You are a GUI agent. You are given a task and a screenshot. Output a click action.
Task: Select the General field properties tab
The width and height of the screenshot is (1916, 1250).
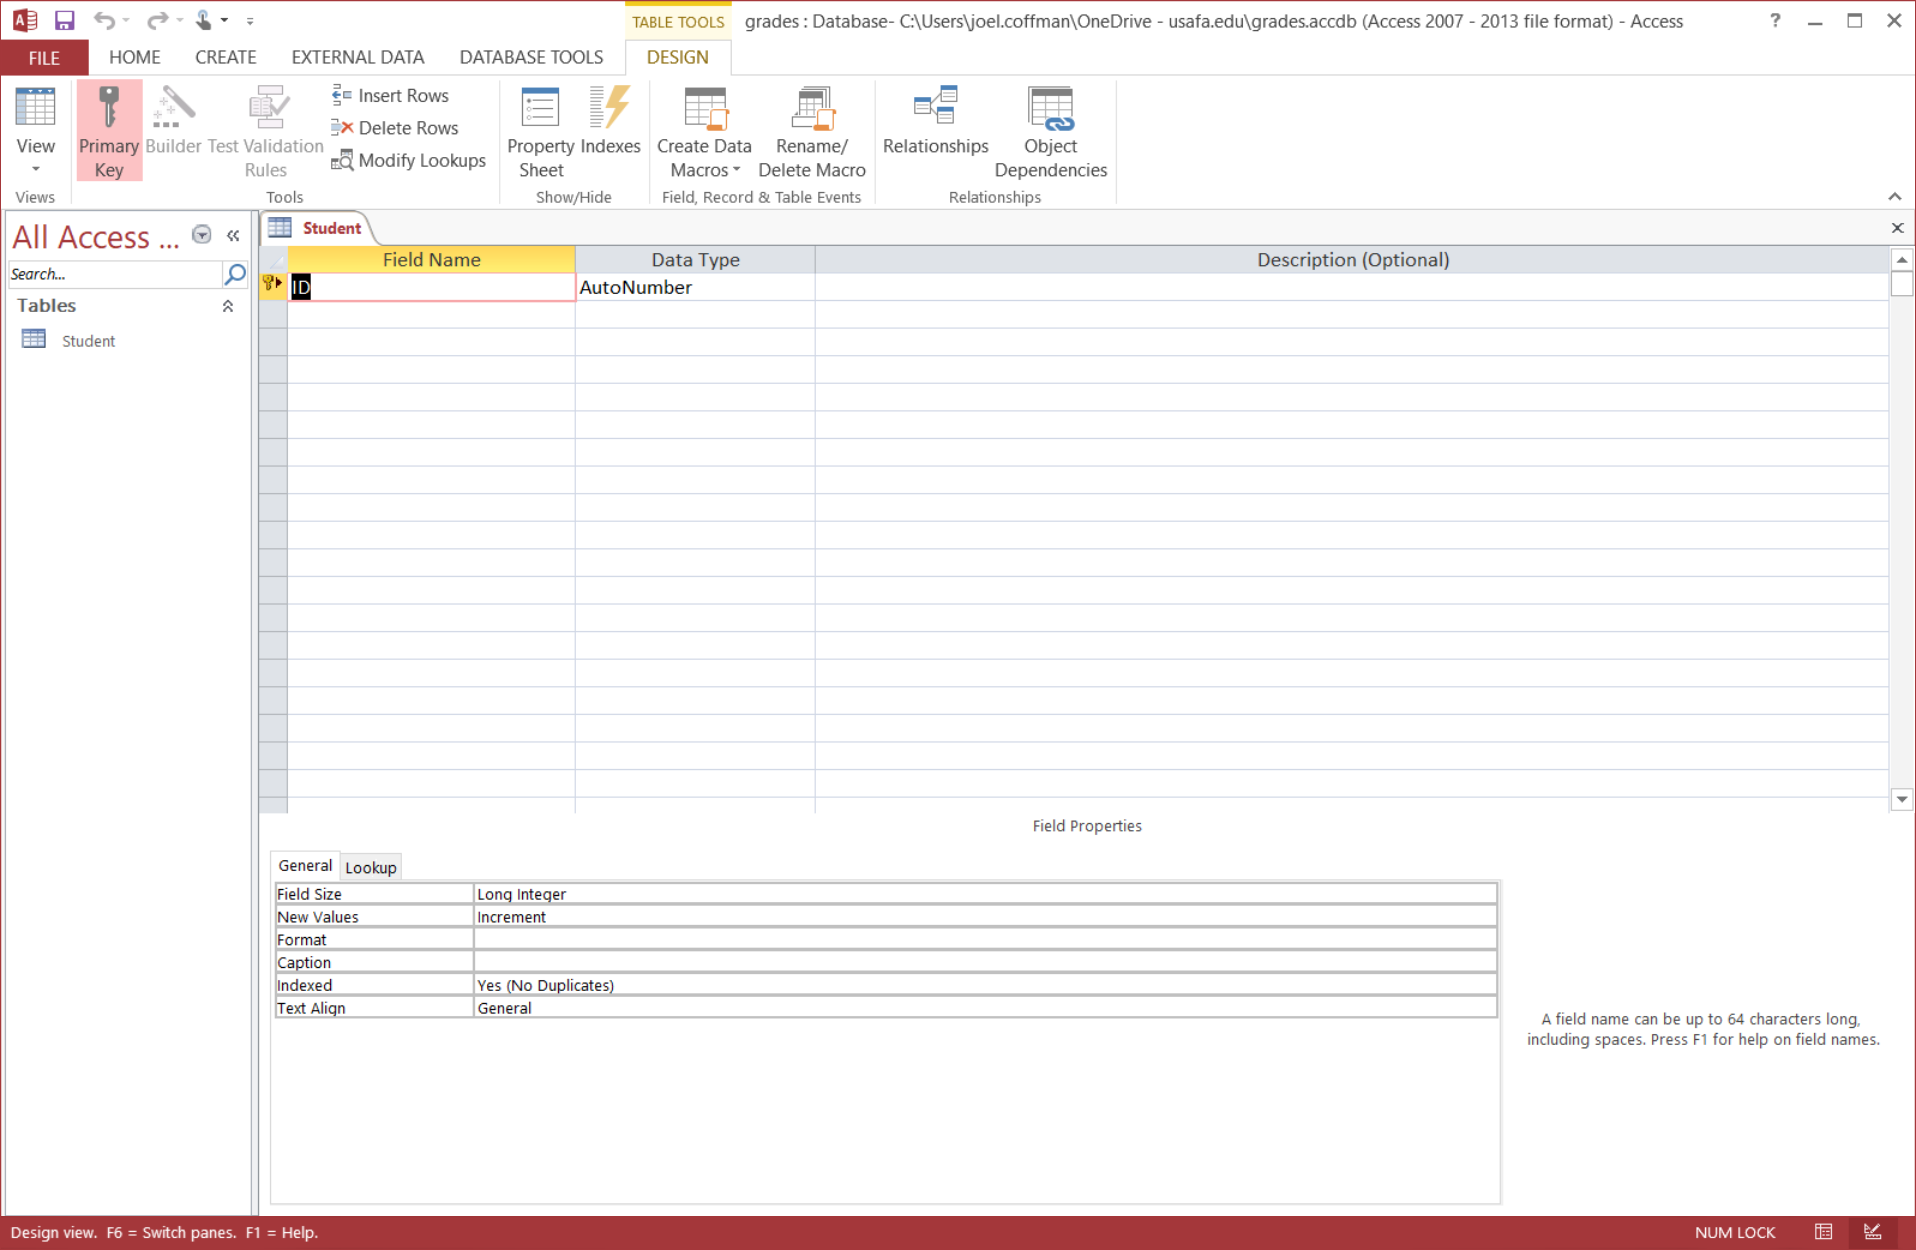point(305,866)
